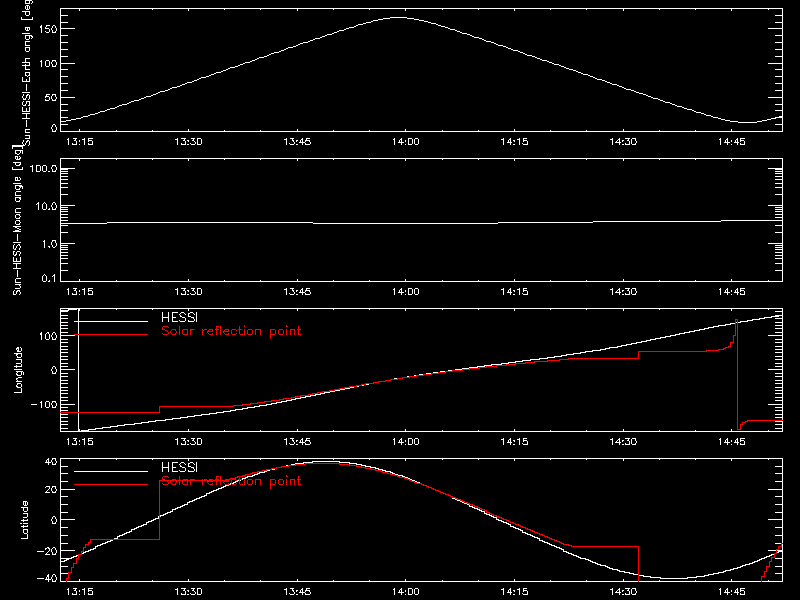Click the red spike near 14:45 in Longitude plot
800x600 pixels.
click(x=737, y=375)
